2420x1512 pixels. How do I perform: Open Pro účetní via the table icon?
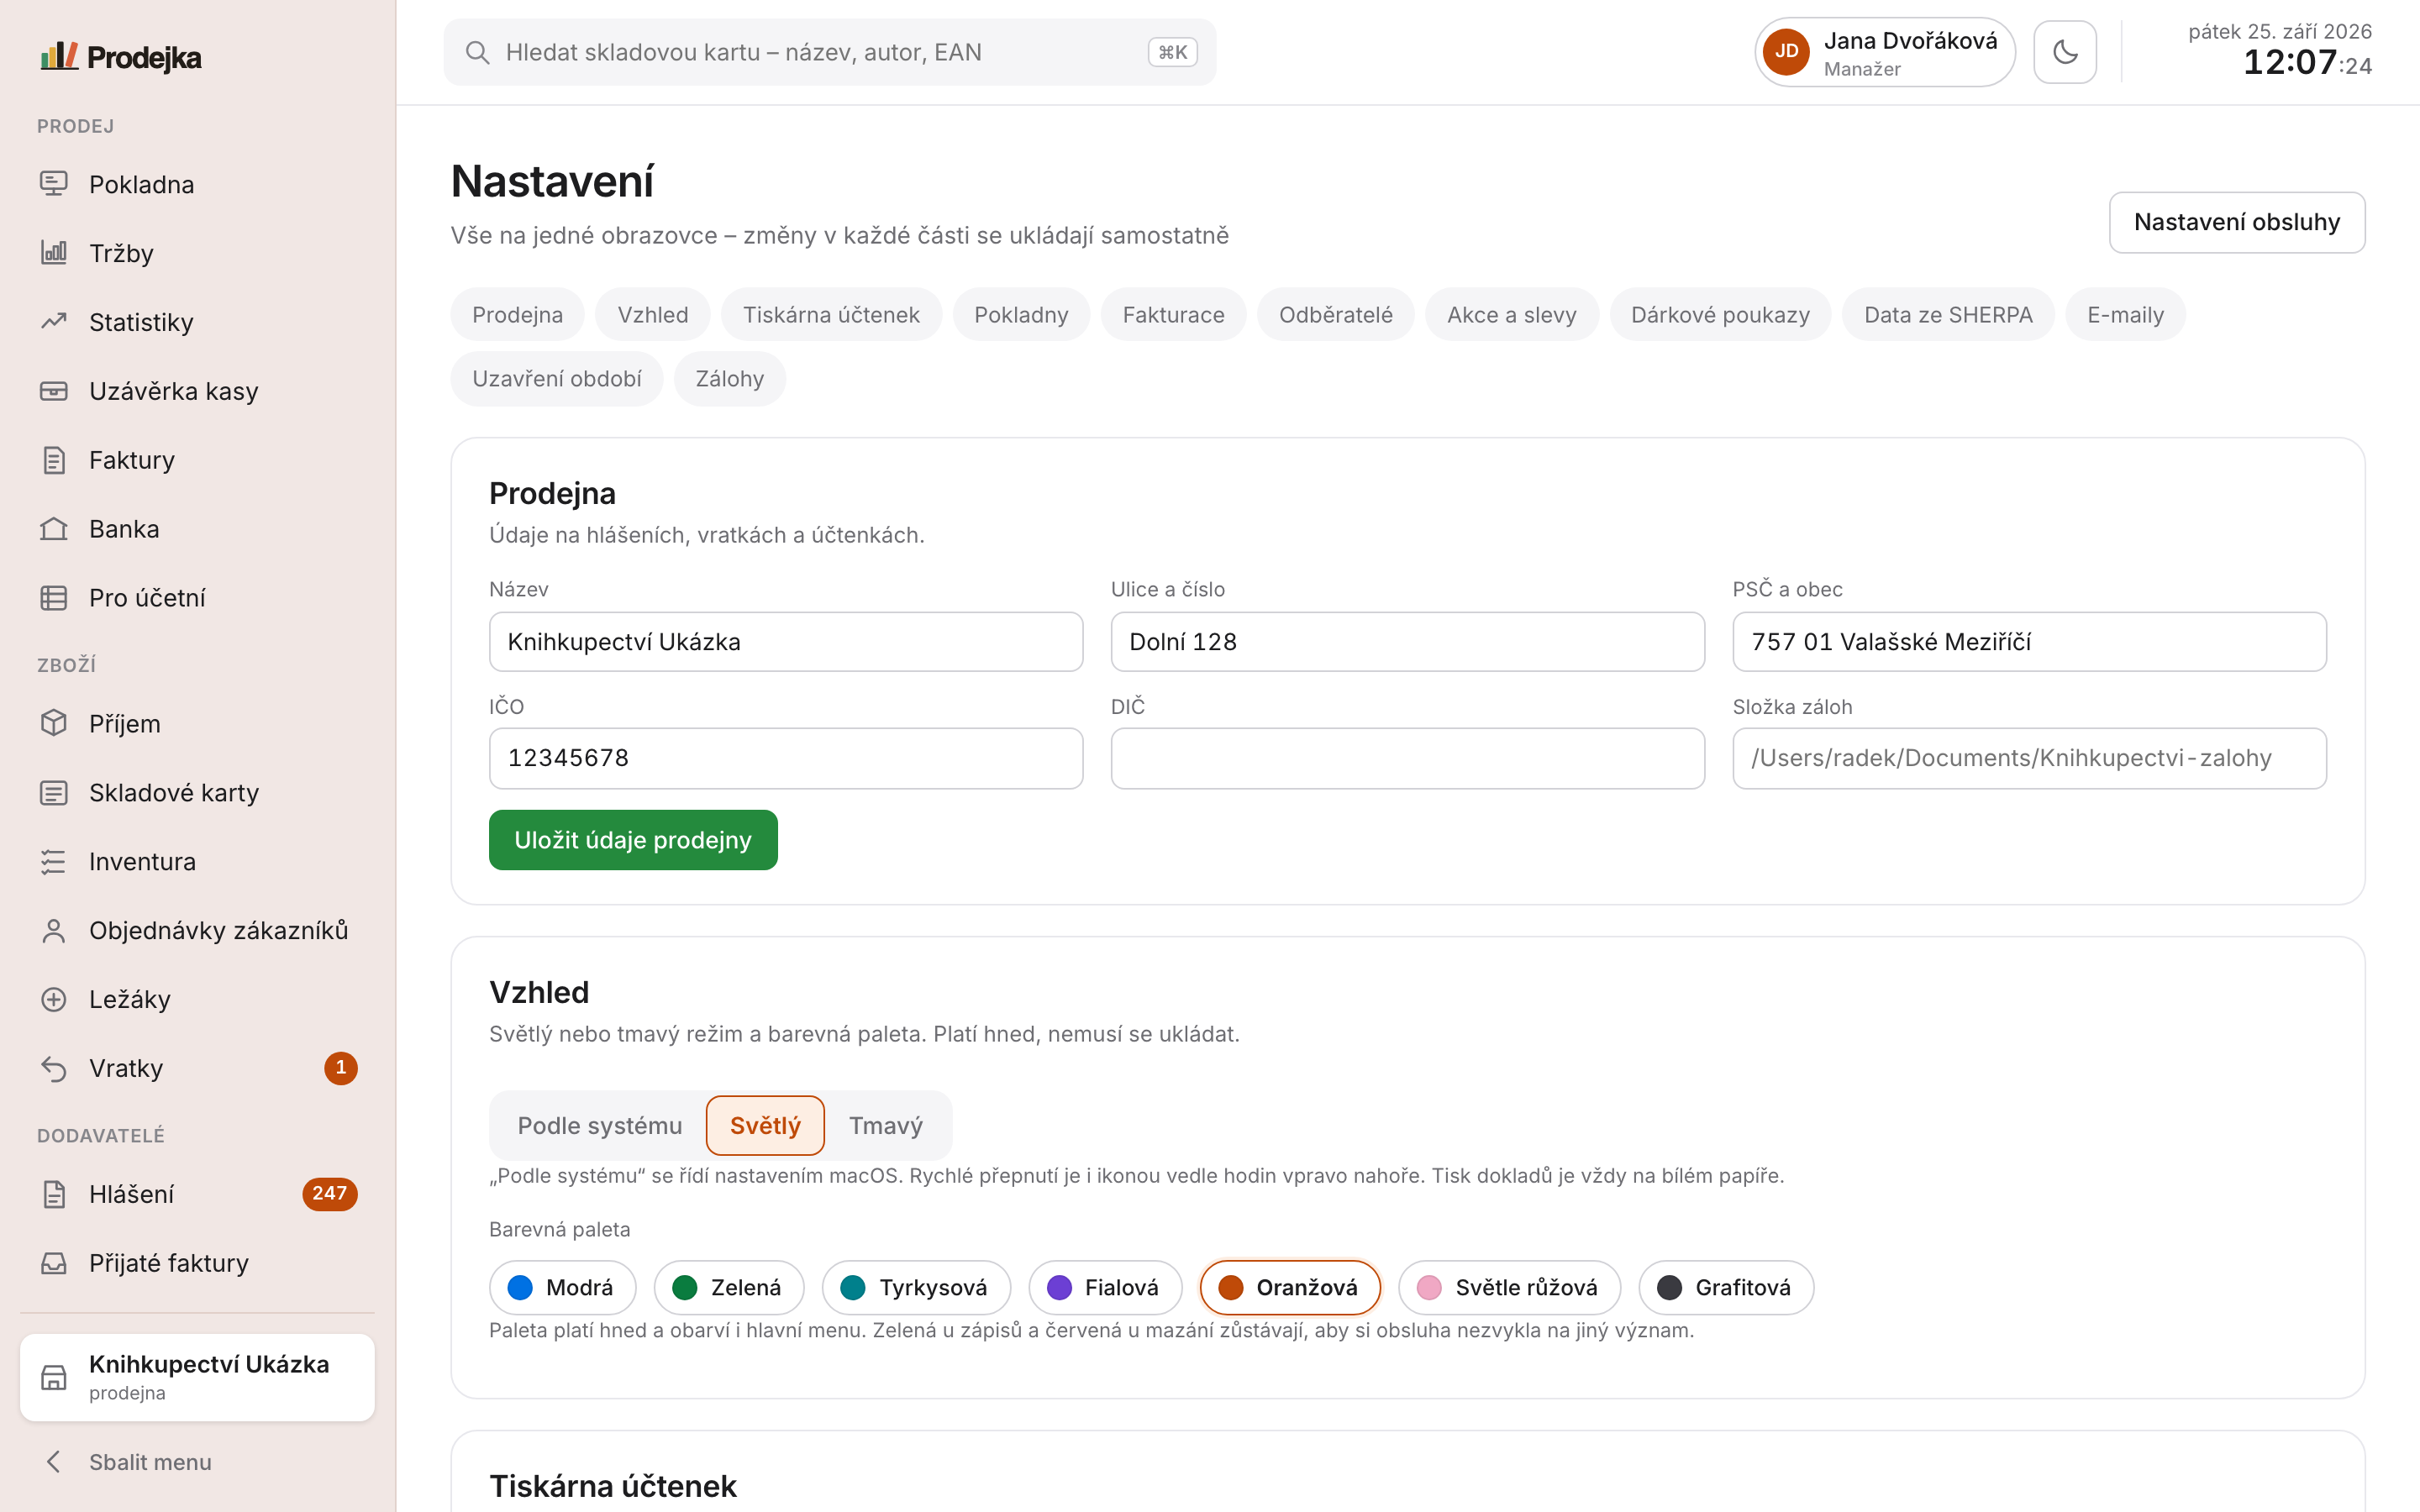(53, 598)
